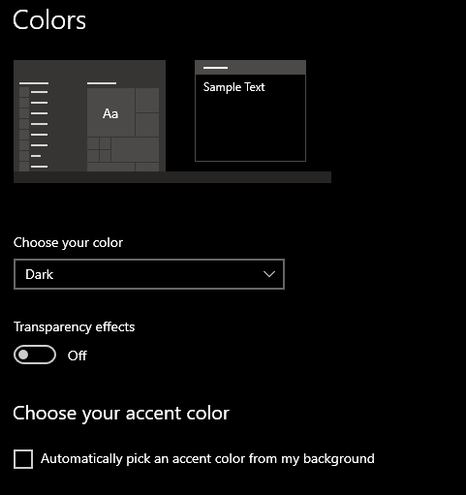The width and height of the screenshot is (466, 495).
Task: Click the Start menu preview thumbnail
Action: [90, 116]
